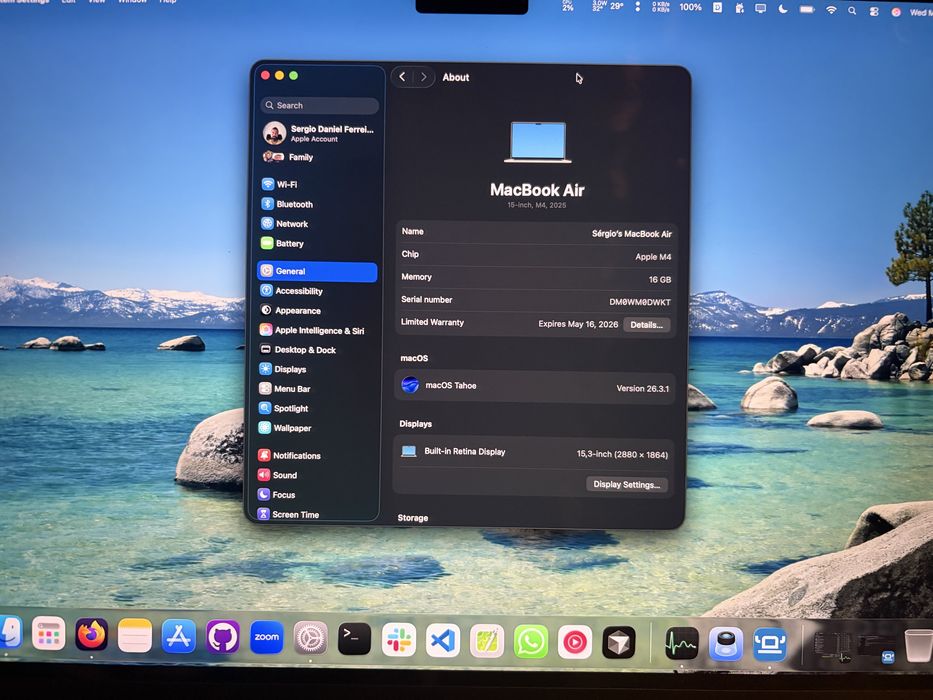The image size is (933, 700).
Task: Click System Settings gear in Dock
Action: click(311, 638)
